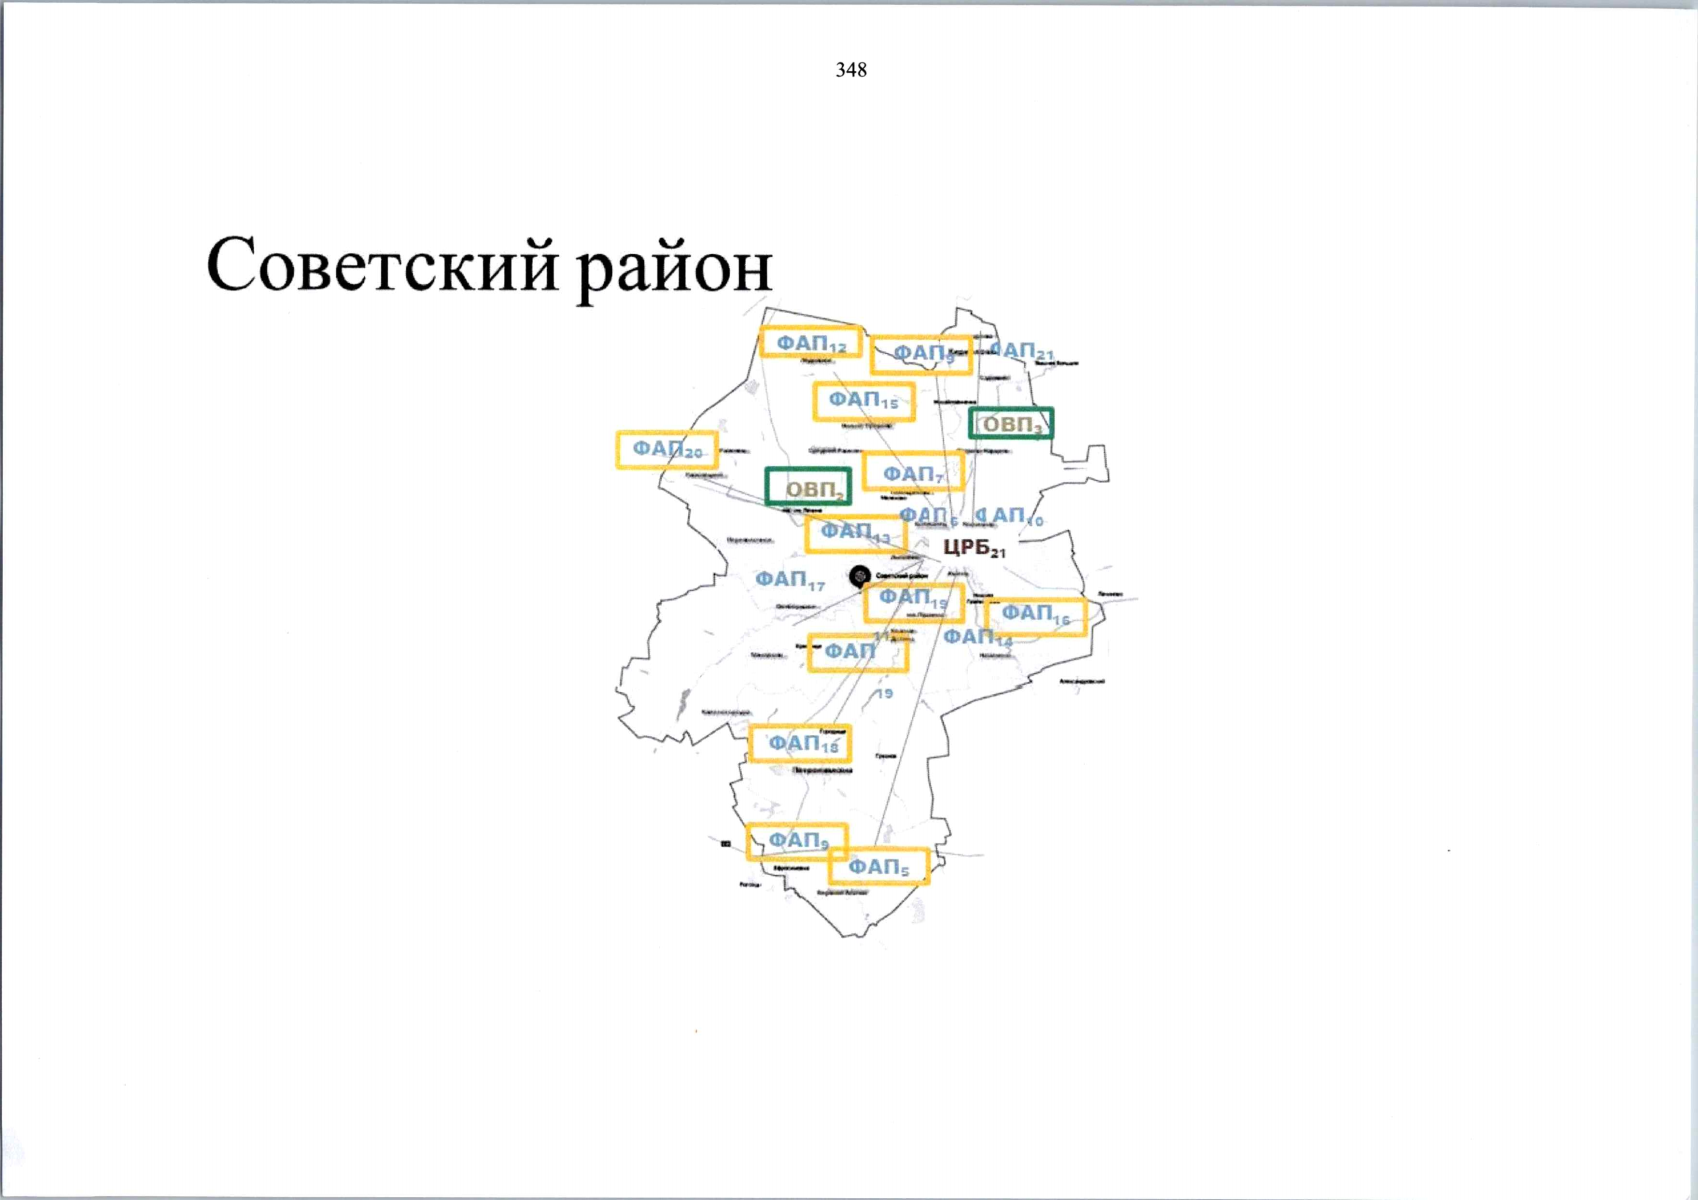Click page number 348

[851, 70]
